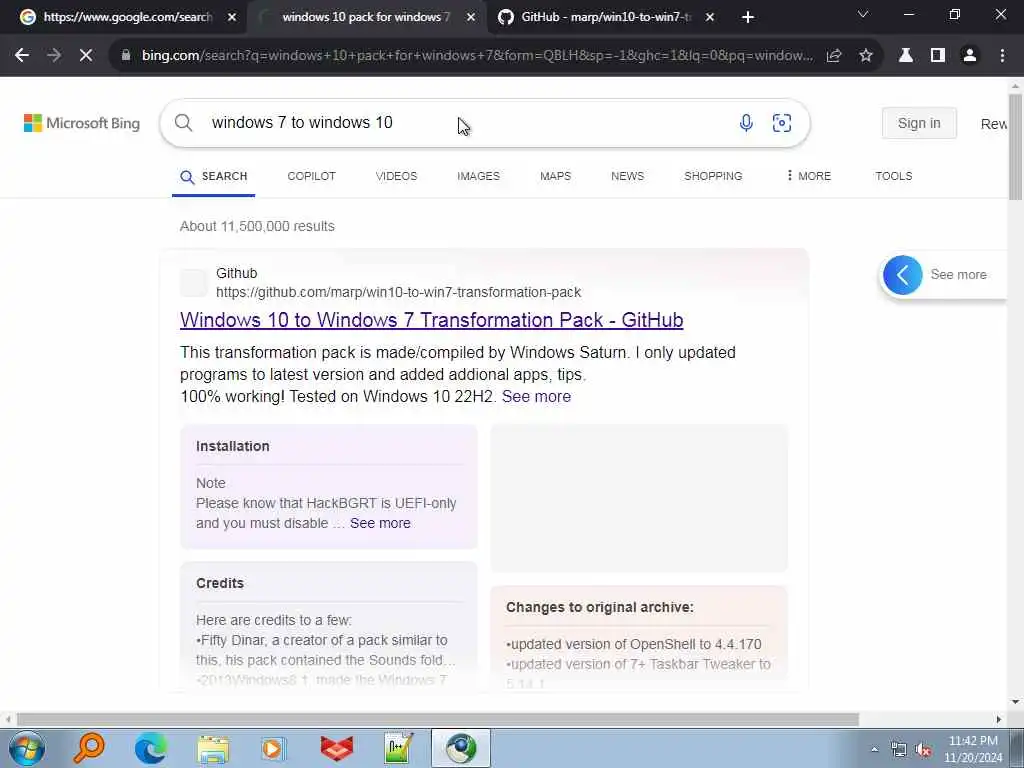Viewport: 1024px width, 768px height.
Task: Open File Explorer from taskbar
Action: pyautogui.click(x=213, y=749)
